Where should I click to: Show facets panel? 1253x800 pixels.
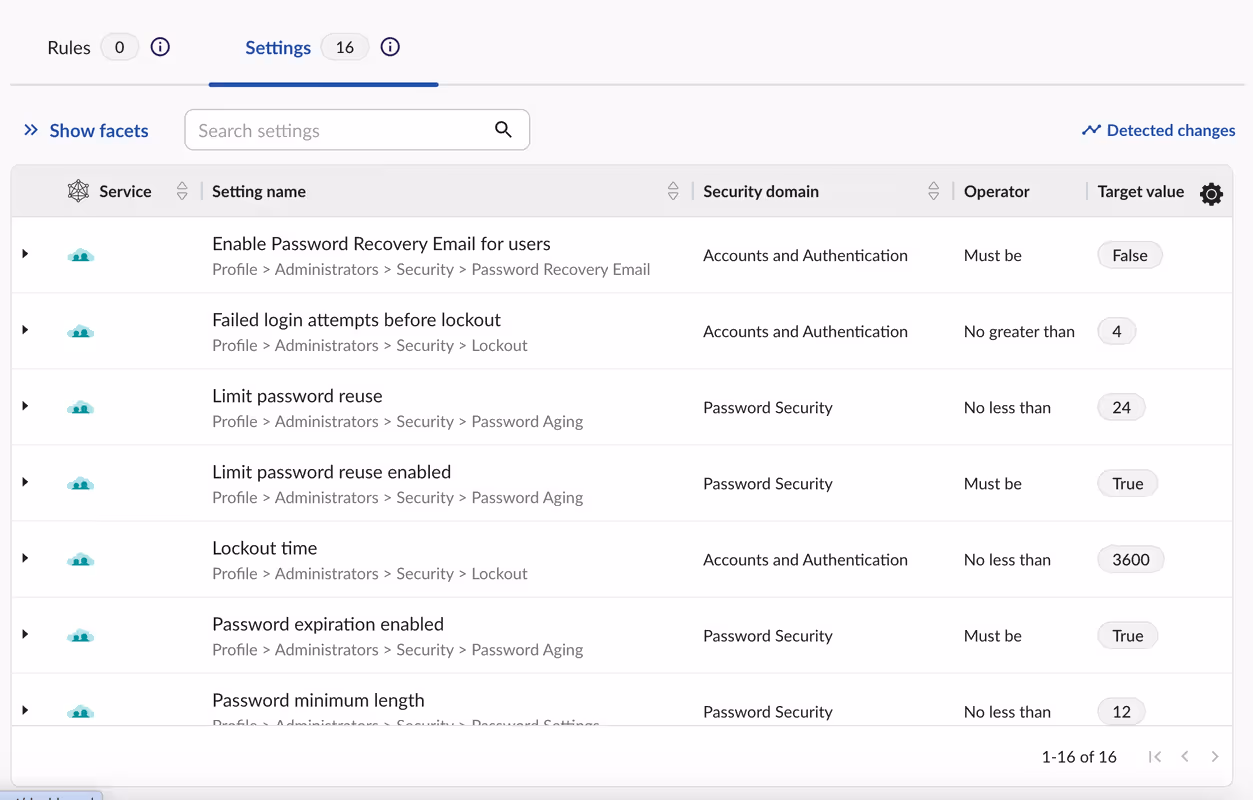click(x=86, y=131)
